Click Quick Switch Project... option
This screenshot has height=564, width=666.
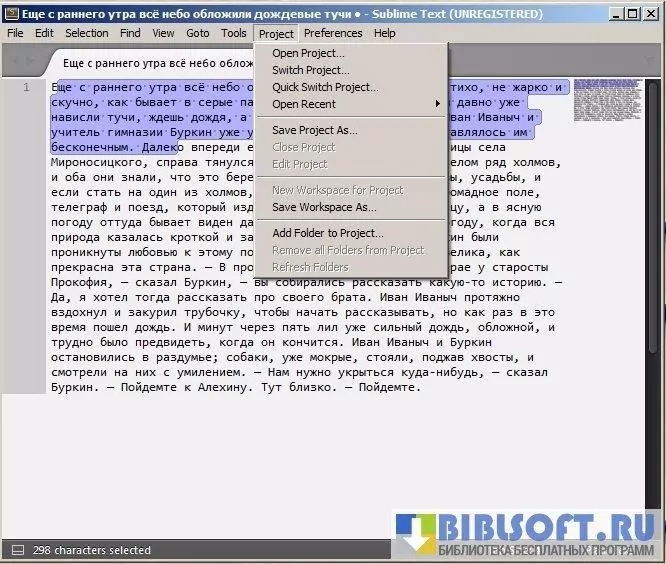click(x=325, y=87)
